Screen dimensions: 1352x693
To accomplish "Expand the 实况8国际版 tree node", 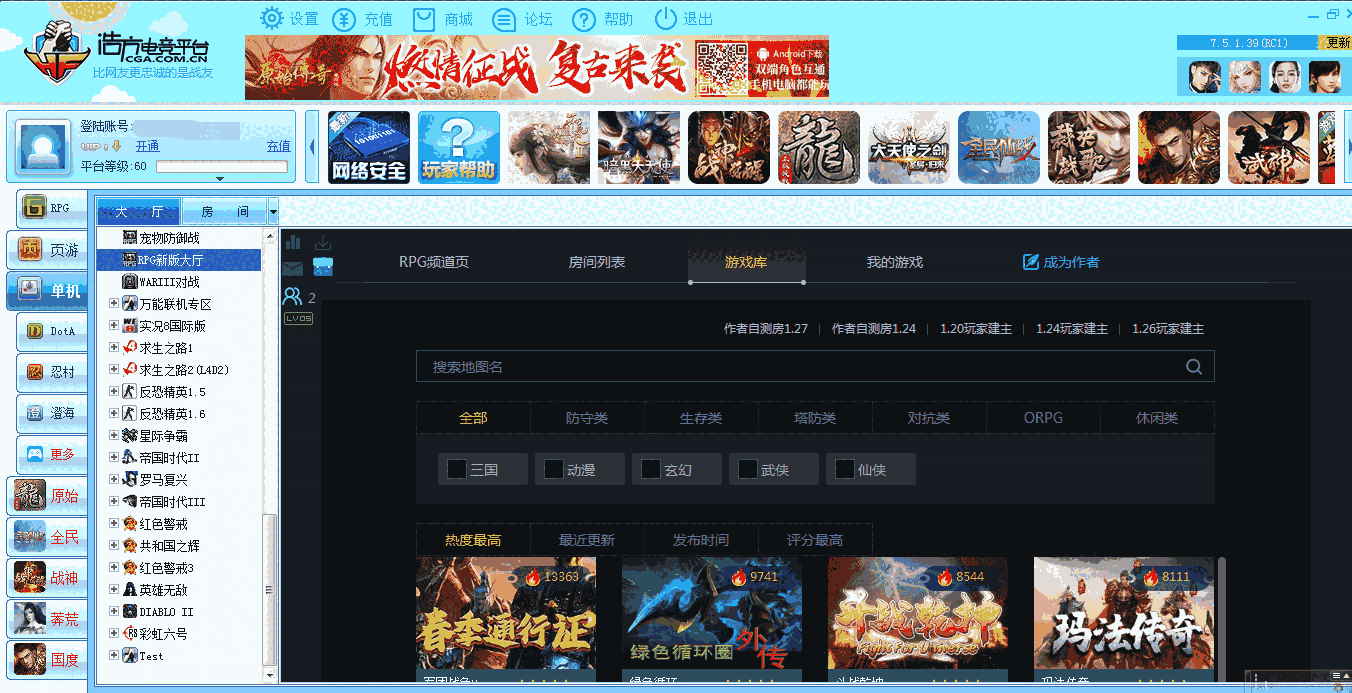I will (114, 326).
